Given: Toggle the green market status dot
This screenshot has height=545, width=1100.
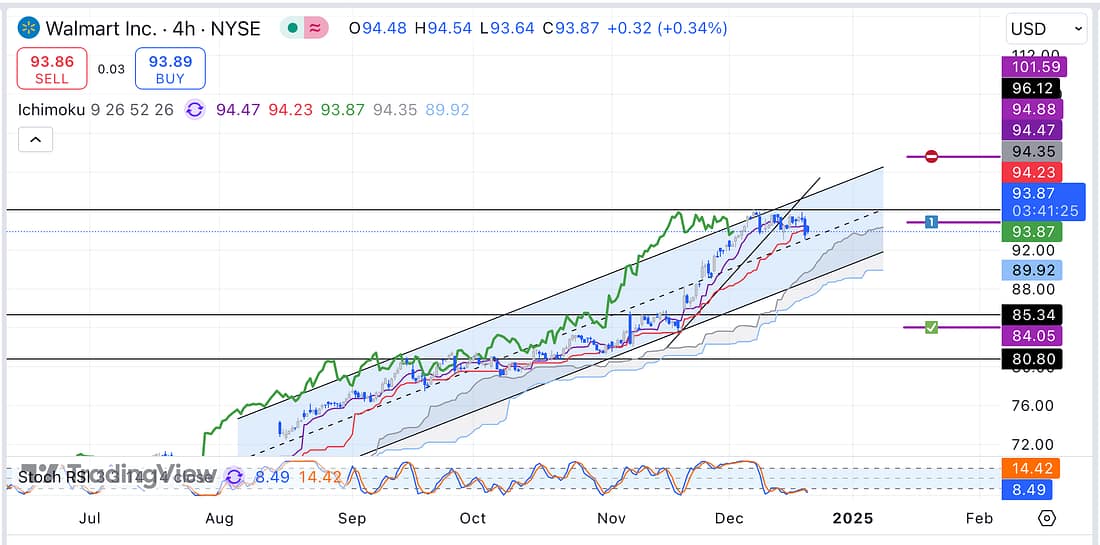Looking at the screenshot, I should [292, 28].
